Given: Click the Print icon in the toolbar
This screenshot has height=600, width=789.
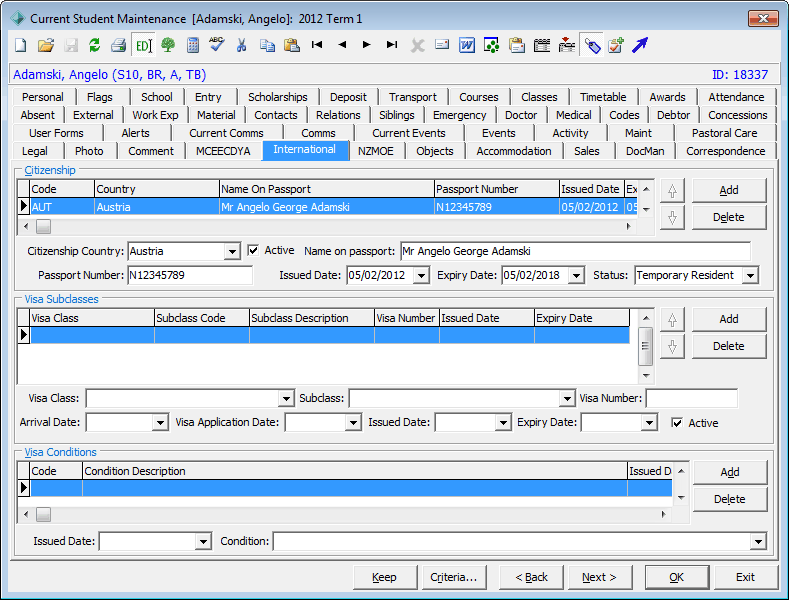Looking at the screenshot, I should (x=119, y=45).
